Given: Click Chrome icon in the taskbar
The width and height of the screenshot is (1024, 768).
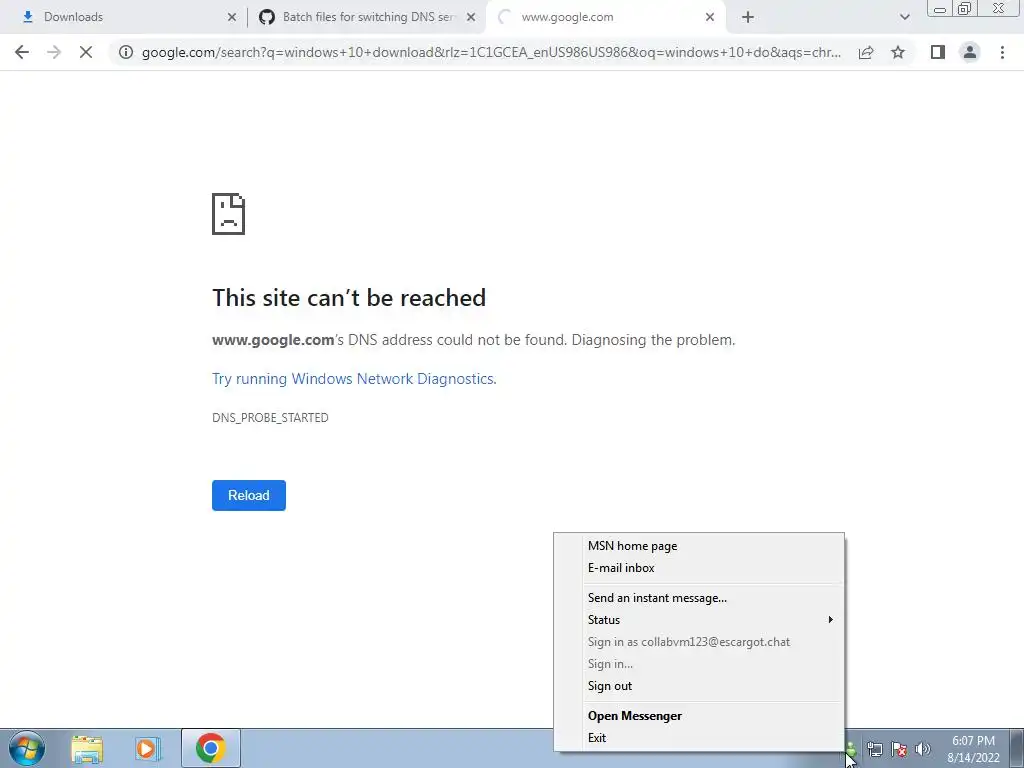Looking at the screenshot, I should tap(210, 748).
